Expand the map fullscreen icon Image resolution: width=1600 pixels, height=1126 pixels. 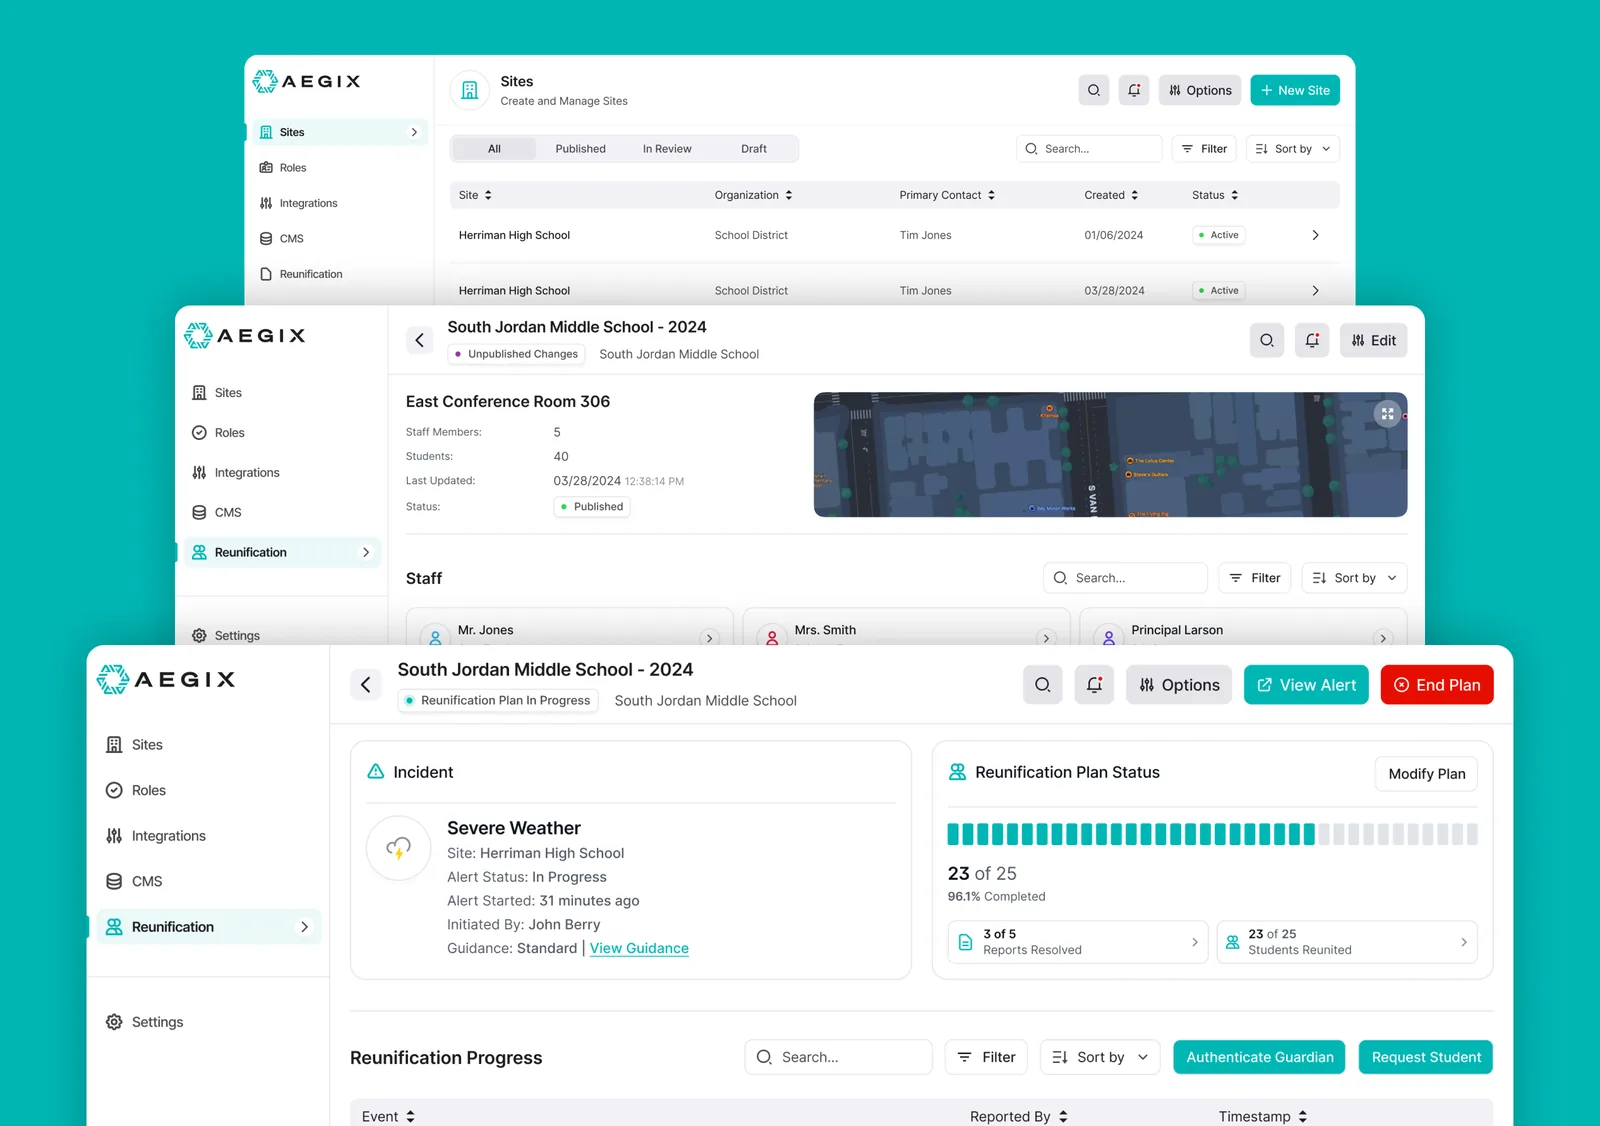[x=1387, y=413]
